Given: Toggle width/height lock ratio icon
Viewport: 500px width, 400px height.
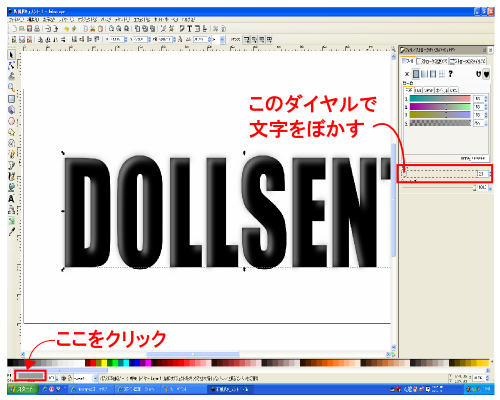Looking at the screenshot, I should pyautogui.click(x=180, y=39).
